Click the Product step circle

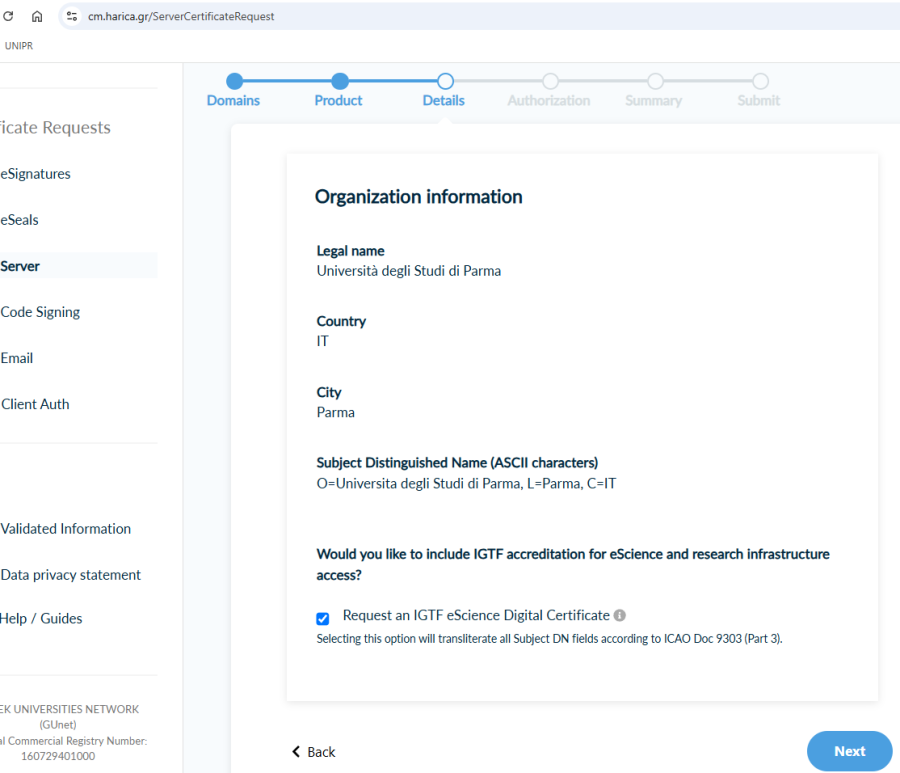[x=340, y=81]
